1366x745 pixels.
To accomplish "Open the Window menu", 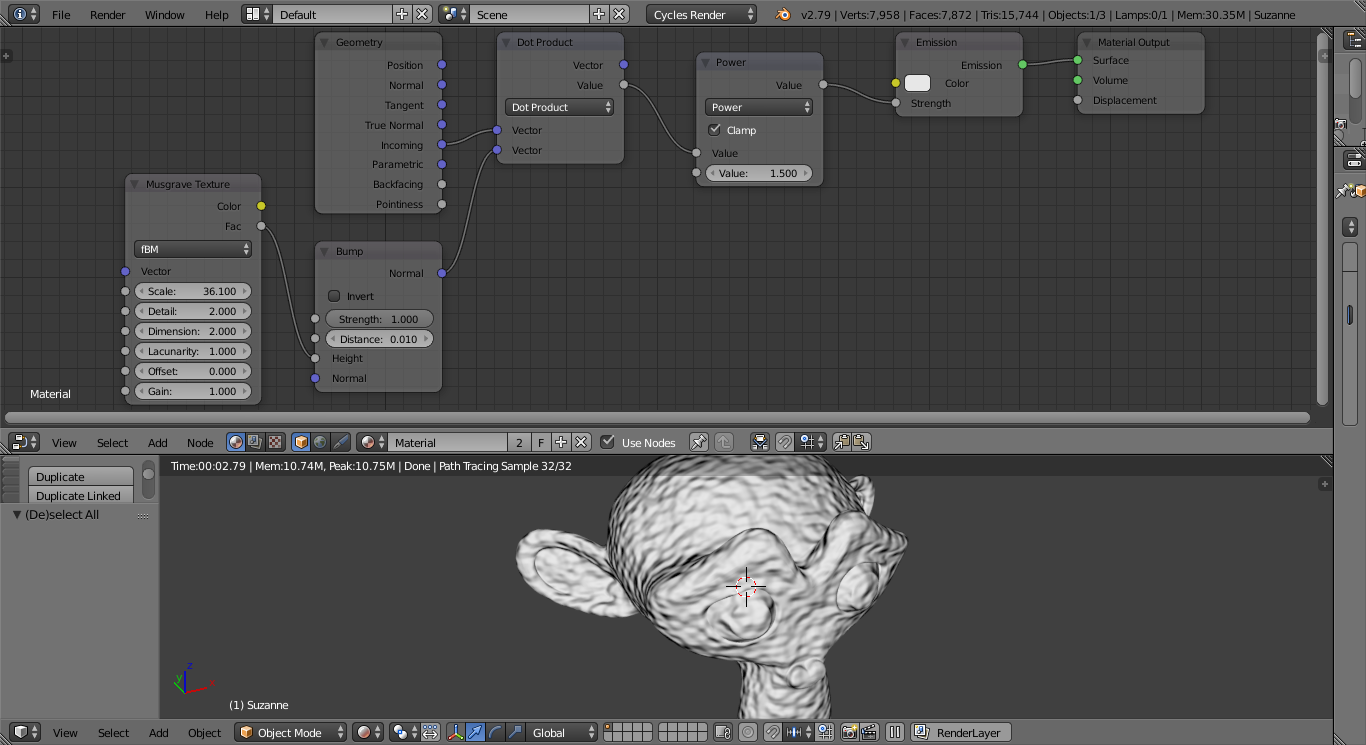I will click(165, 14).
